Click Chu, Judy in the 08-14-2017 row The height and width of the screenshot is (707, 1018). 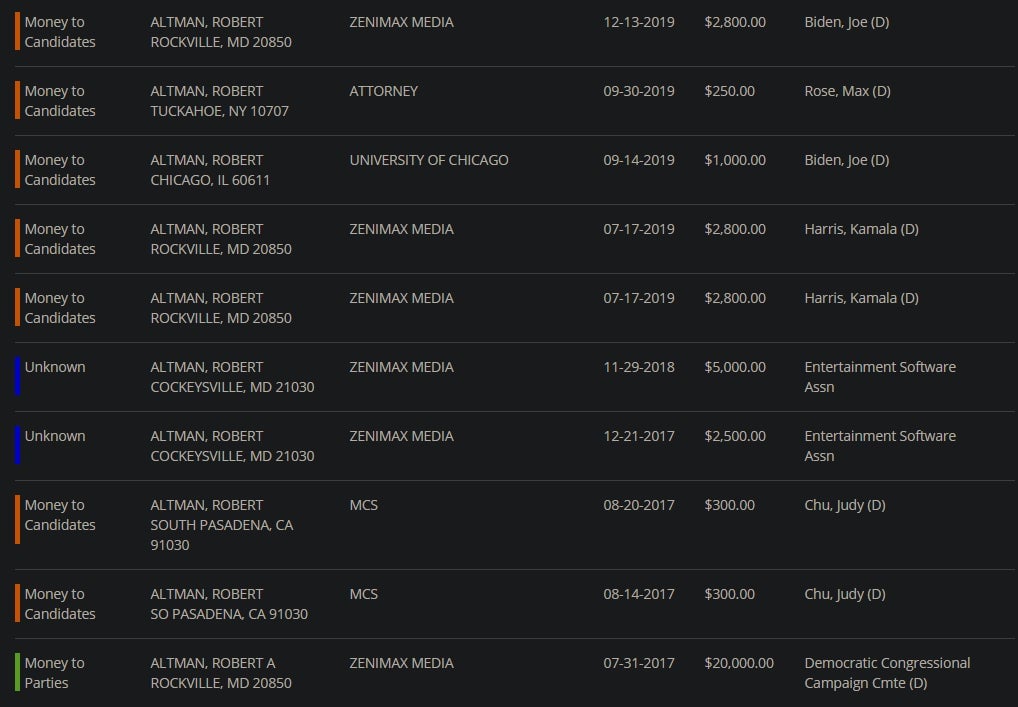point(844,594)
